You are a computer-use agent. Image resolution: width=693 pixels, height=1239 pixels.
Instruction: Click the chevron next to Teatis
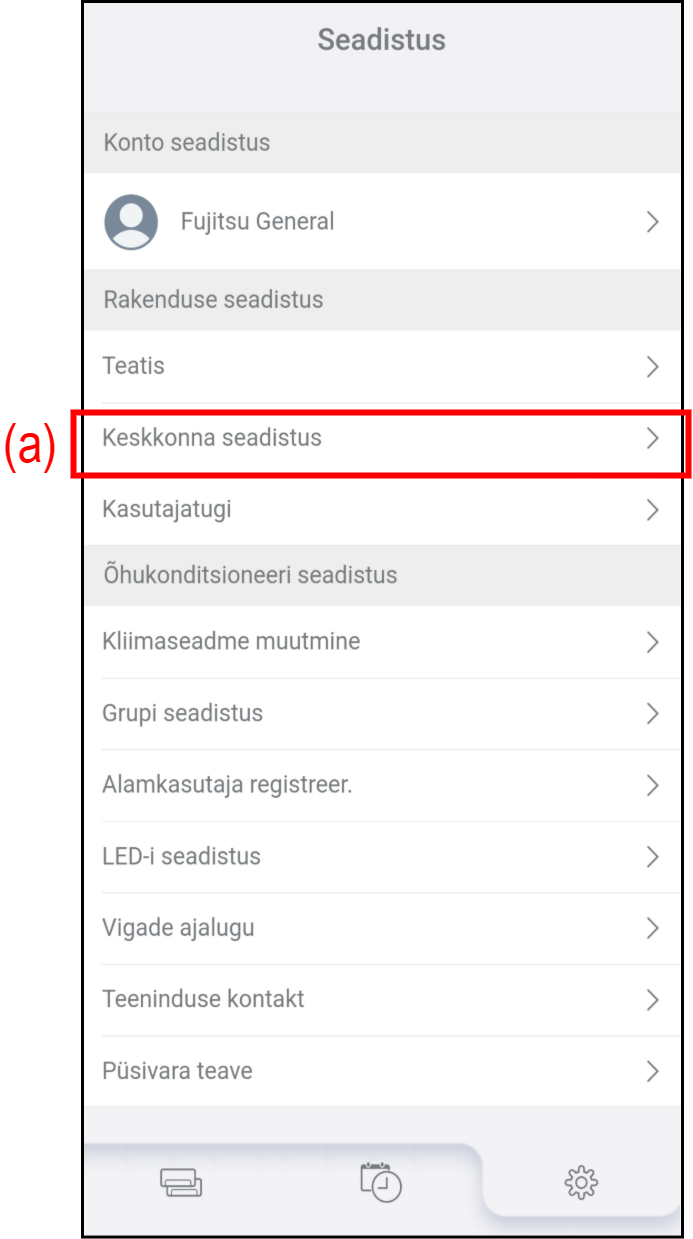coord(653,367)
